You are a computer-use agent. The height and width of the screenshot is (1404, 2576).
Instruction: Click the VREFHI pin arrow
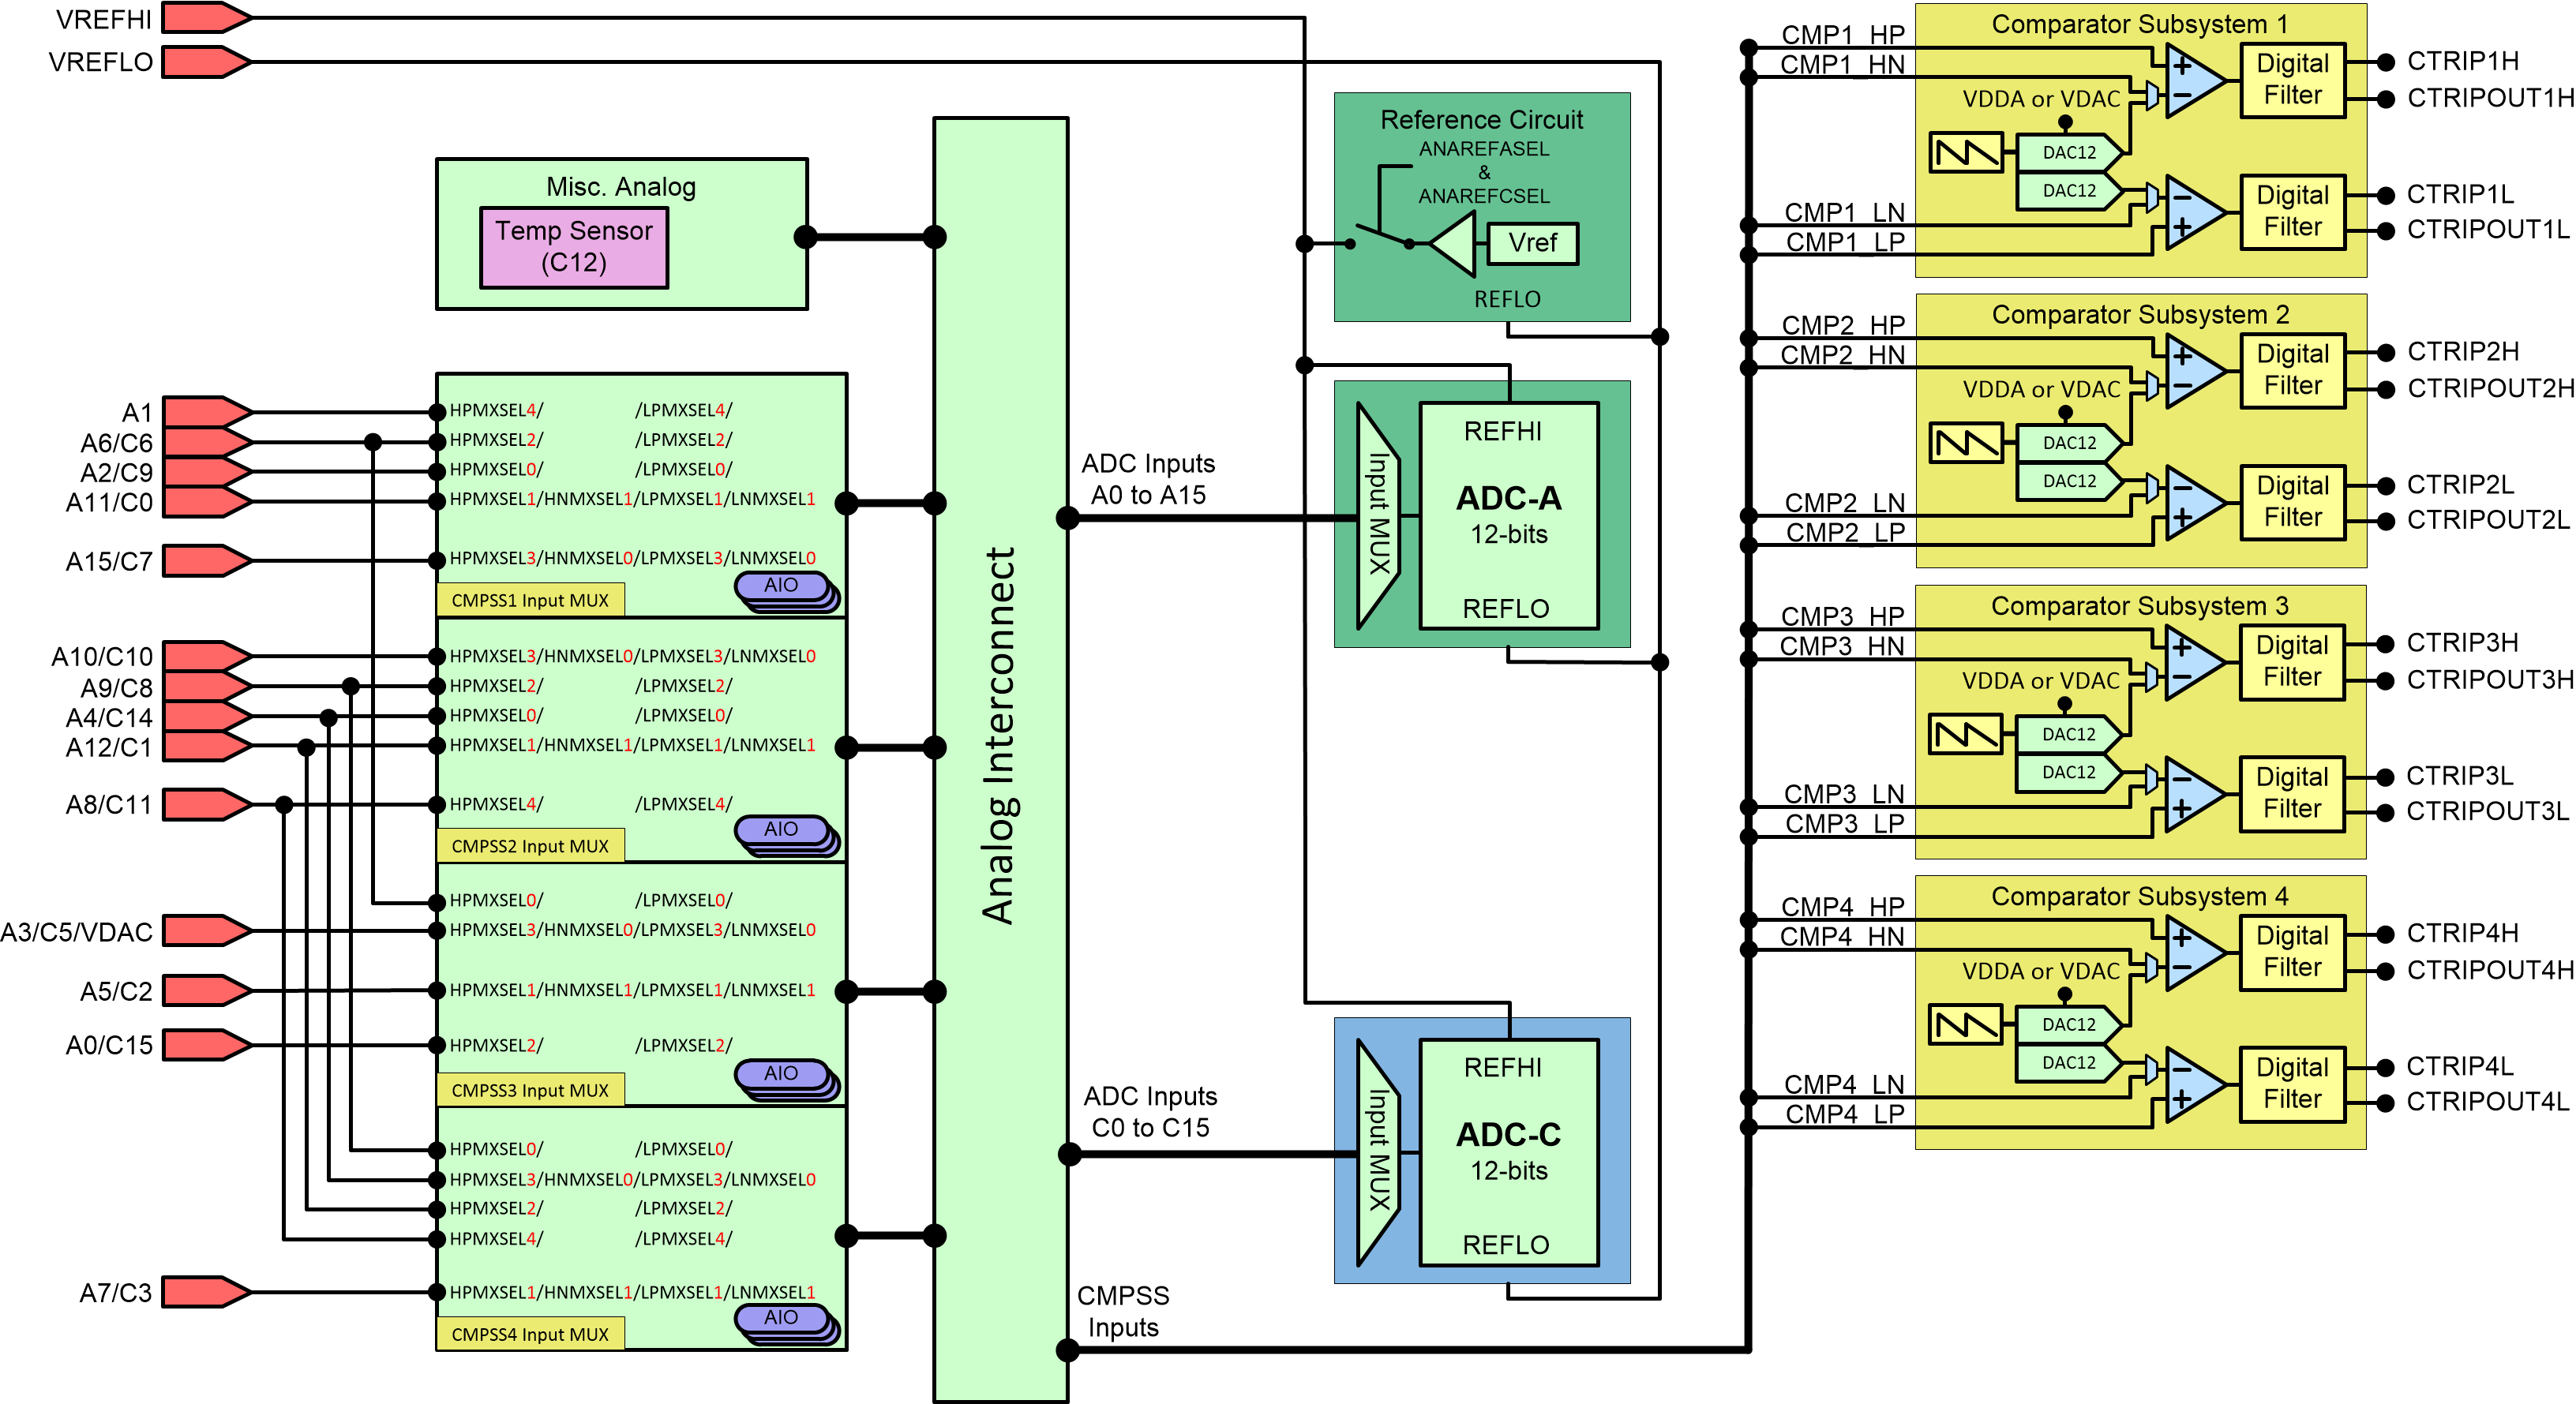tap(207, 18)
